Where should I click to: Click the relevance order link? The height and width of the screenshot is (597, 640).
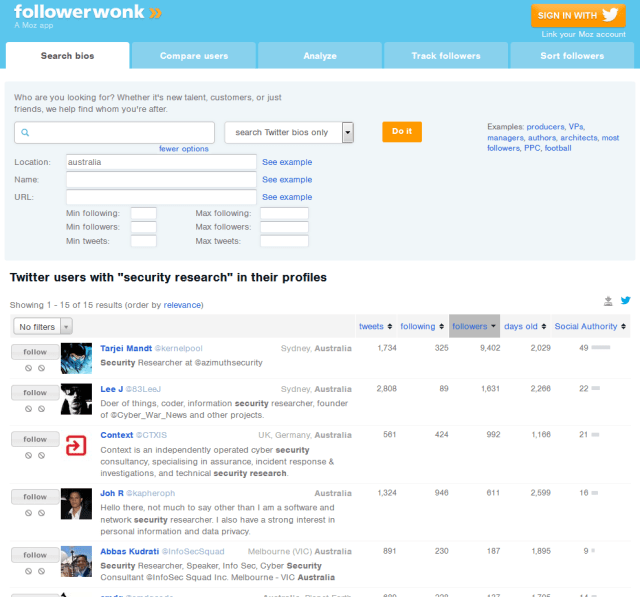coord(182,305)
